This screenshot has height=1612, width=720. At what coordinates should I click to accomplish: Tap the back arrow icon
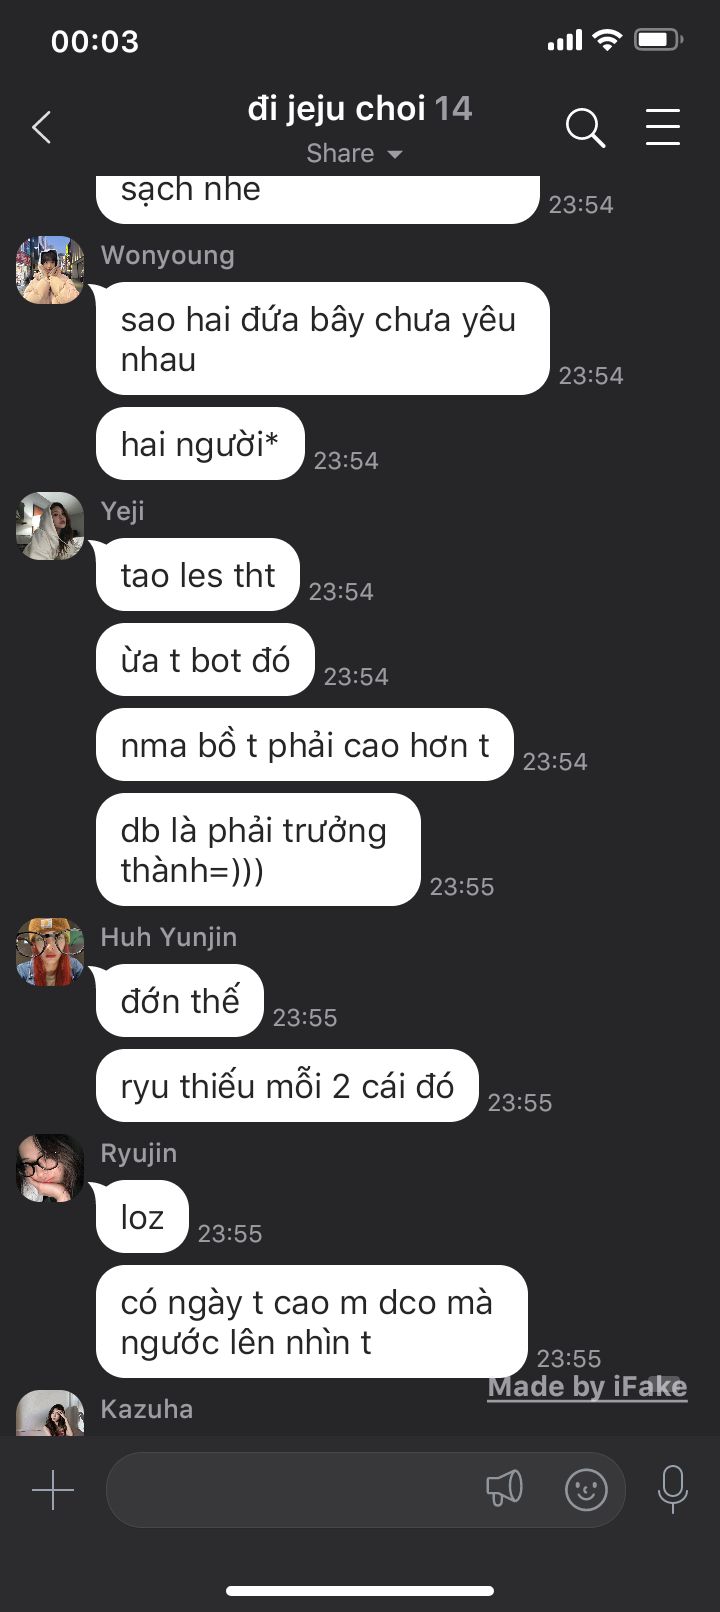tap(41, 128)
